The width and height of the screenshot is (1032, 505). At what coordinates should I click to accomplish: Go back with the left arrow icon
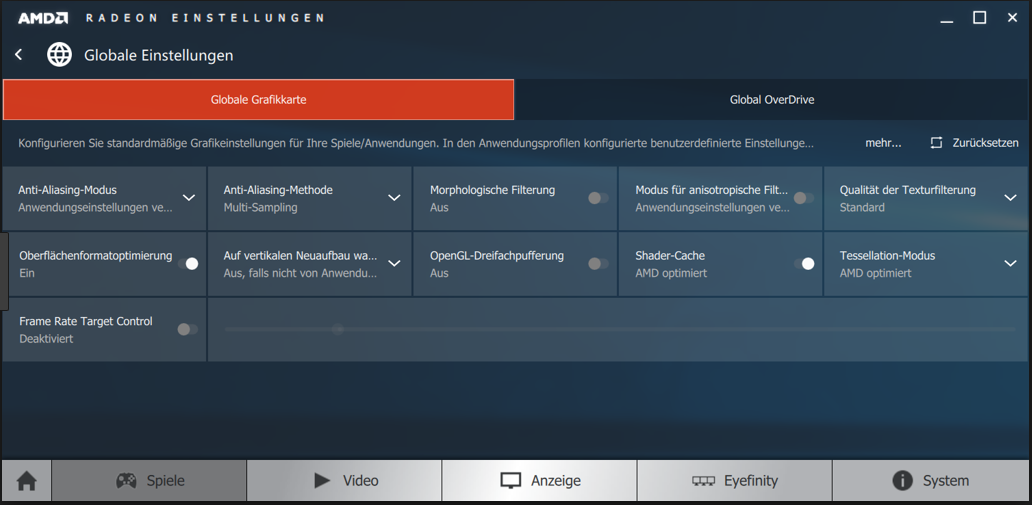18,55
